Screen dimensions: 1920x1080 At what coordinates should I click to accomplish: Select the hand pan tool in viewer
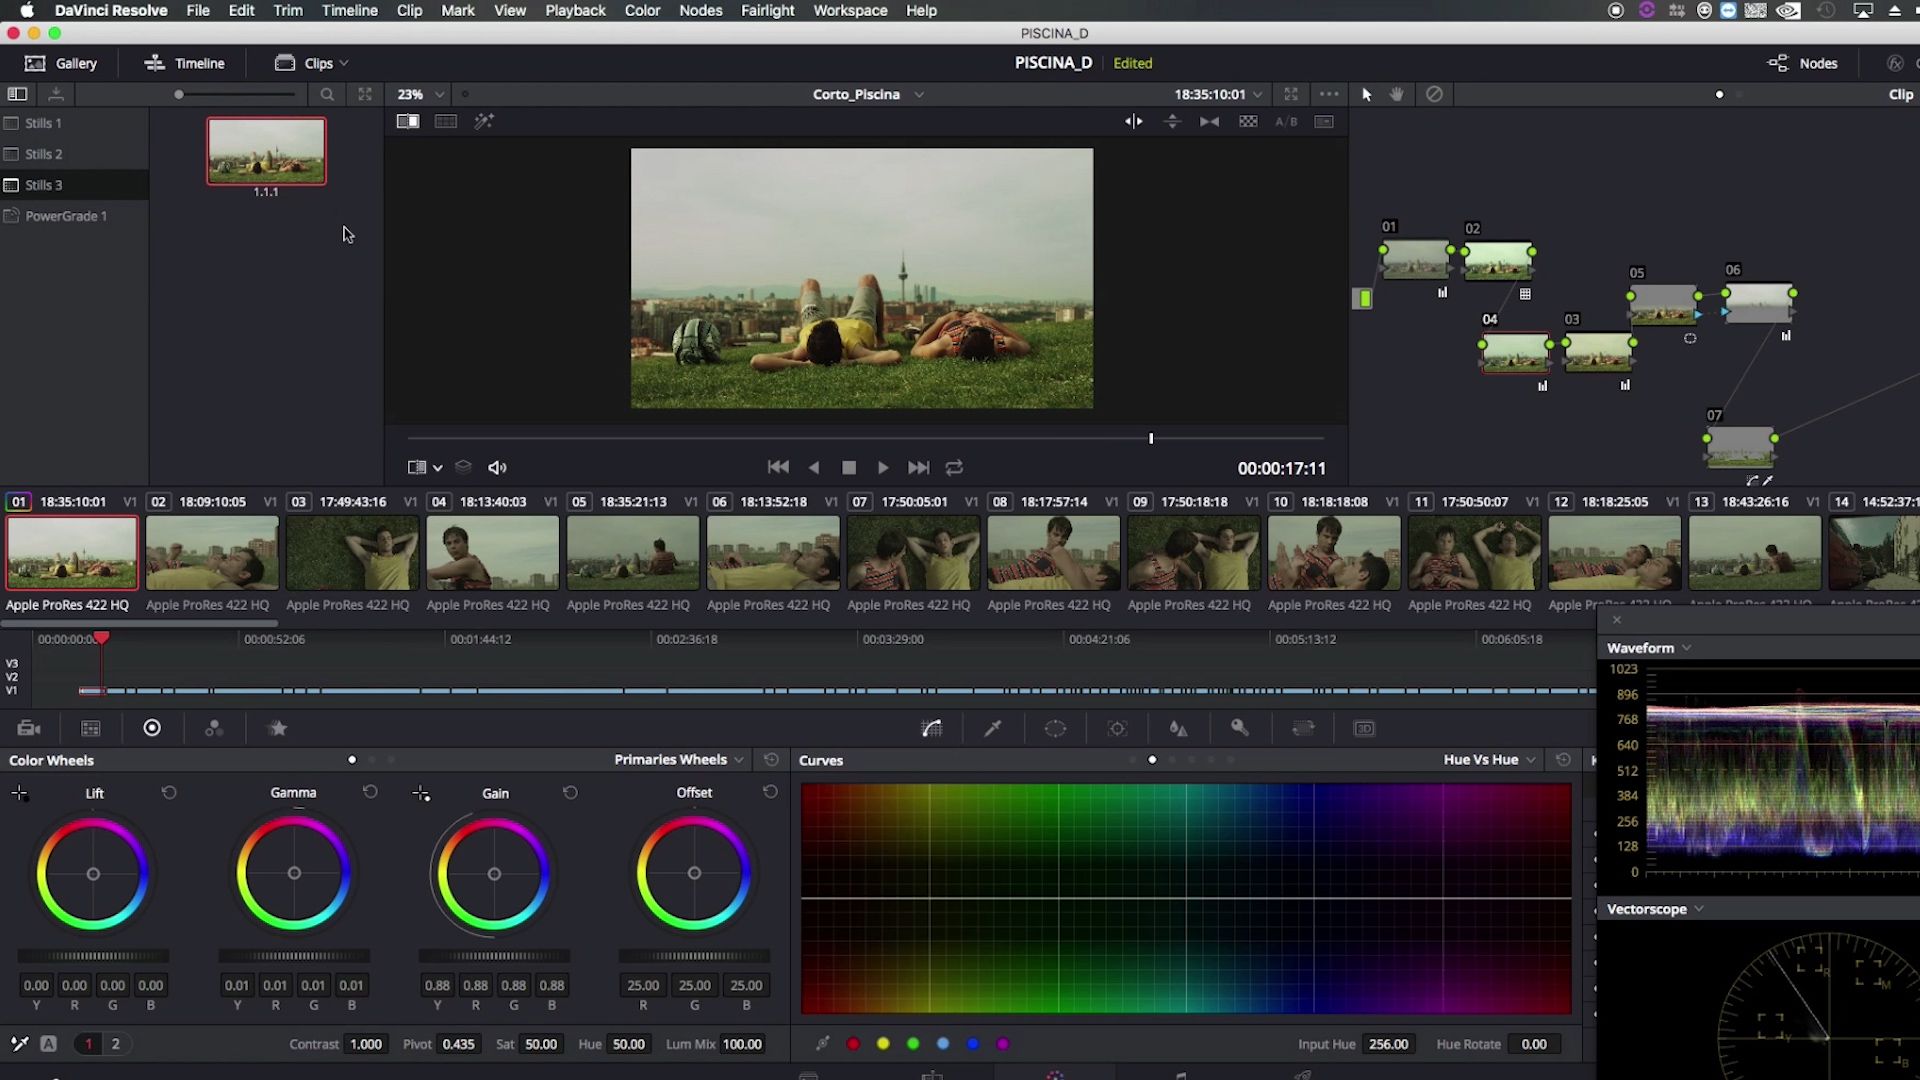pos(1397,94)
